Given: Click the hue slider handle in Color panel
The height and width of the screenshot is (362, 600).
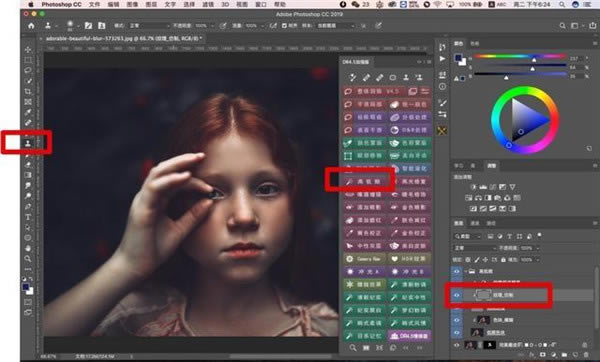Looking at the screenshot, I should click(534, 59).
